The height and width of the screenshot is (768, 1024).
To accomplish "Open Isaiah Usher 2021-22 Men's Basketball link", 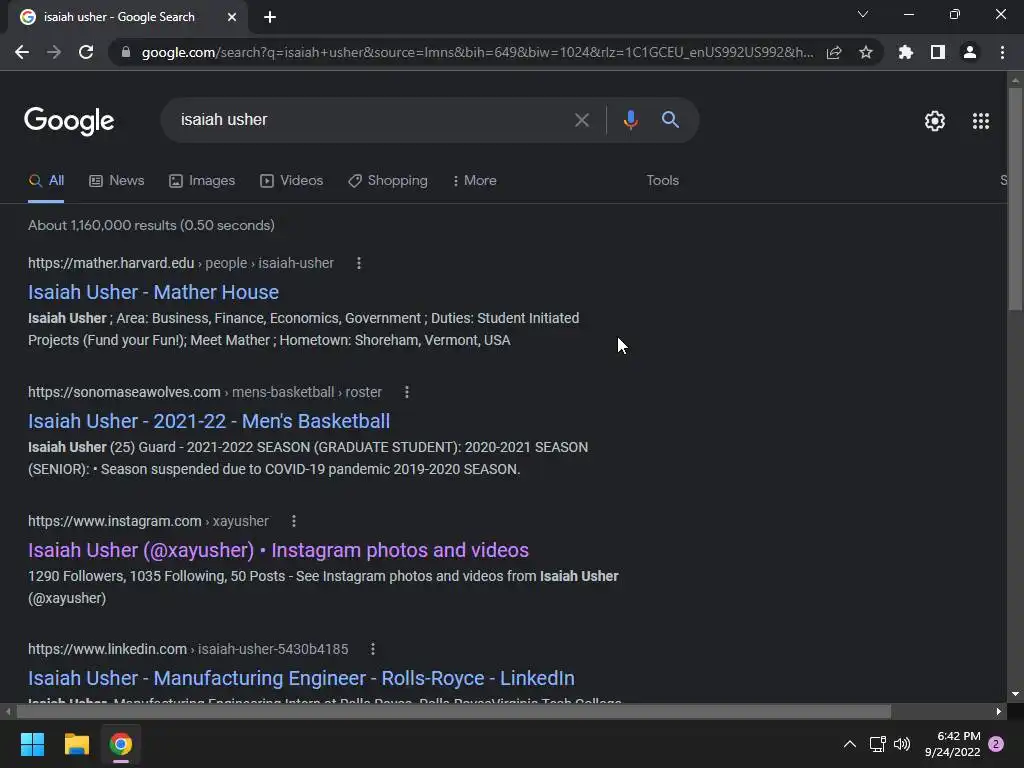I will point(209,421).
